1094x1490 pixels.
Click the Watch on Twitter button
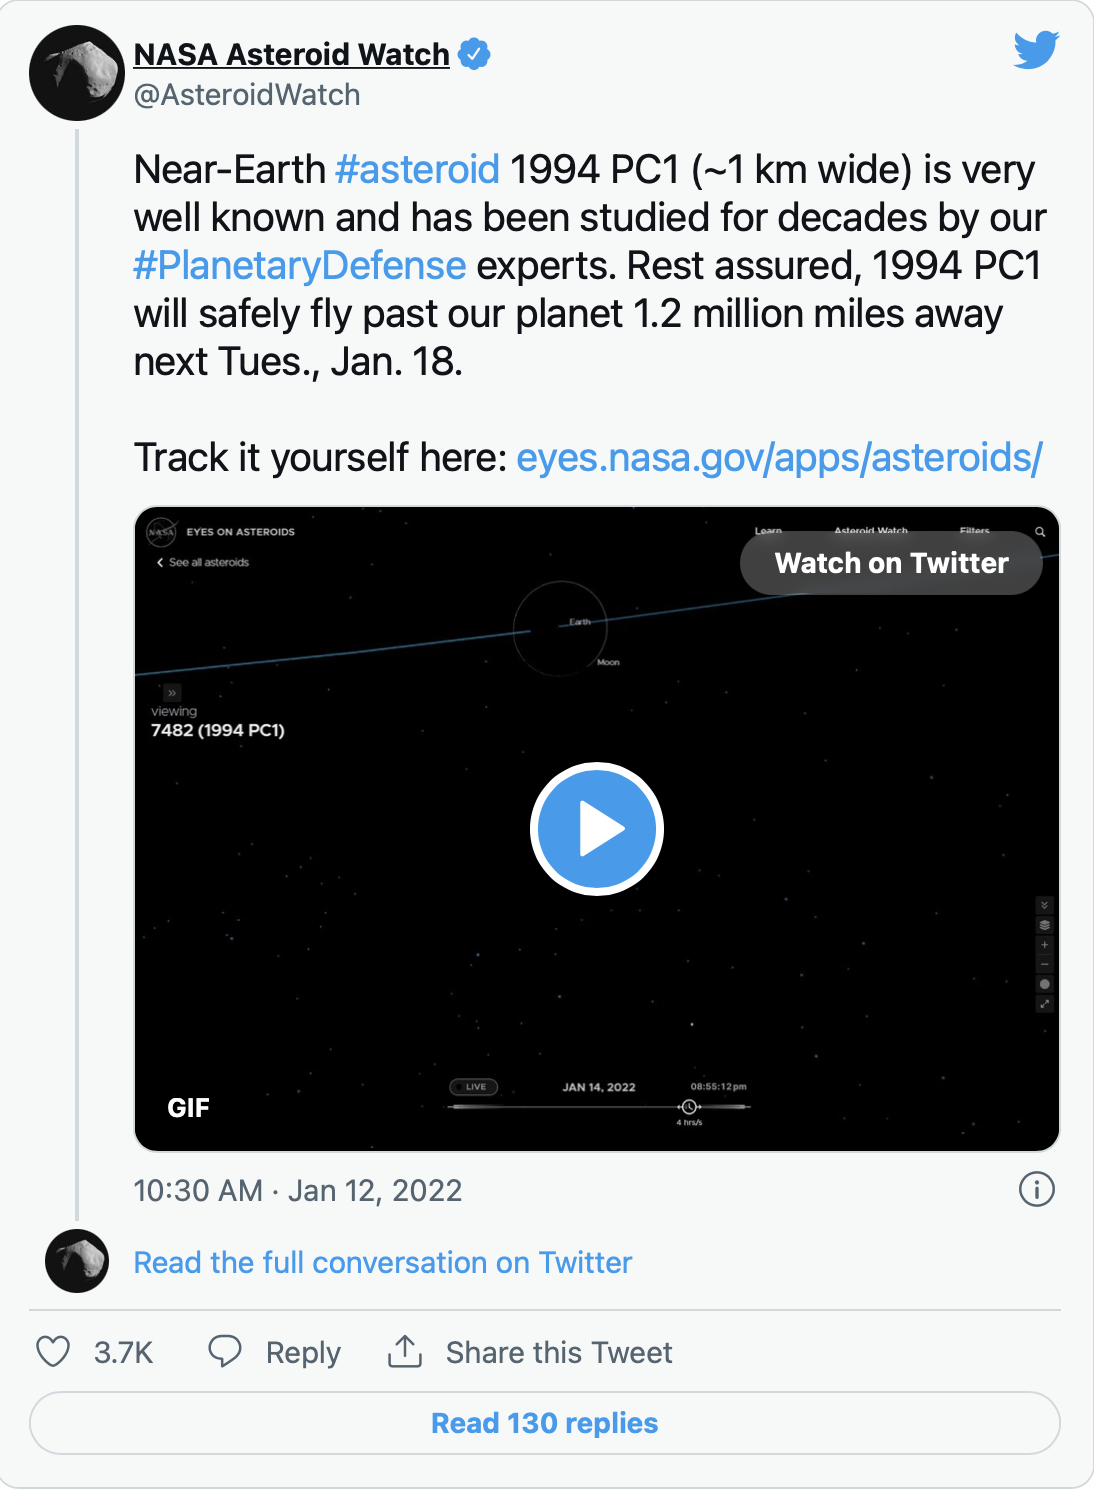891,563
